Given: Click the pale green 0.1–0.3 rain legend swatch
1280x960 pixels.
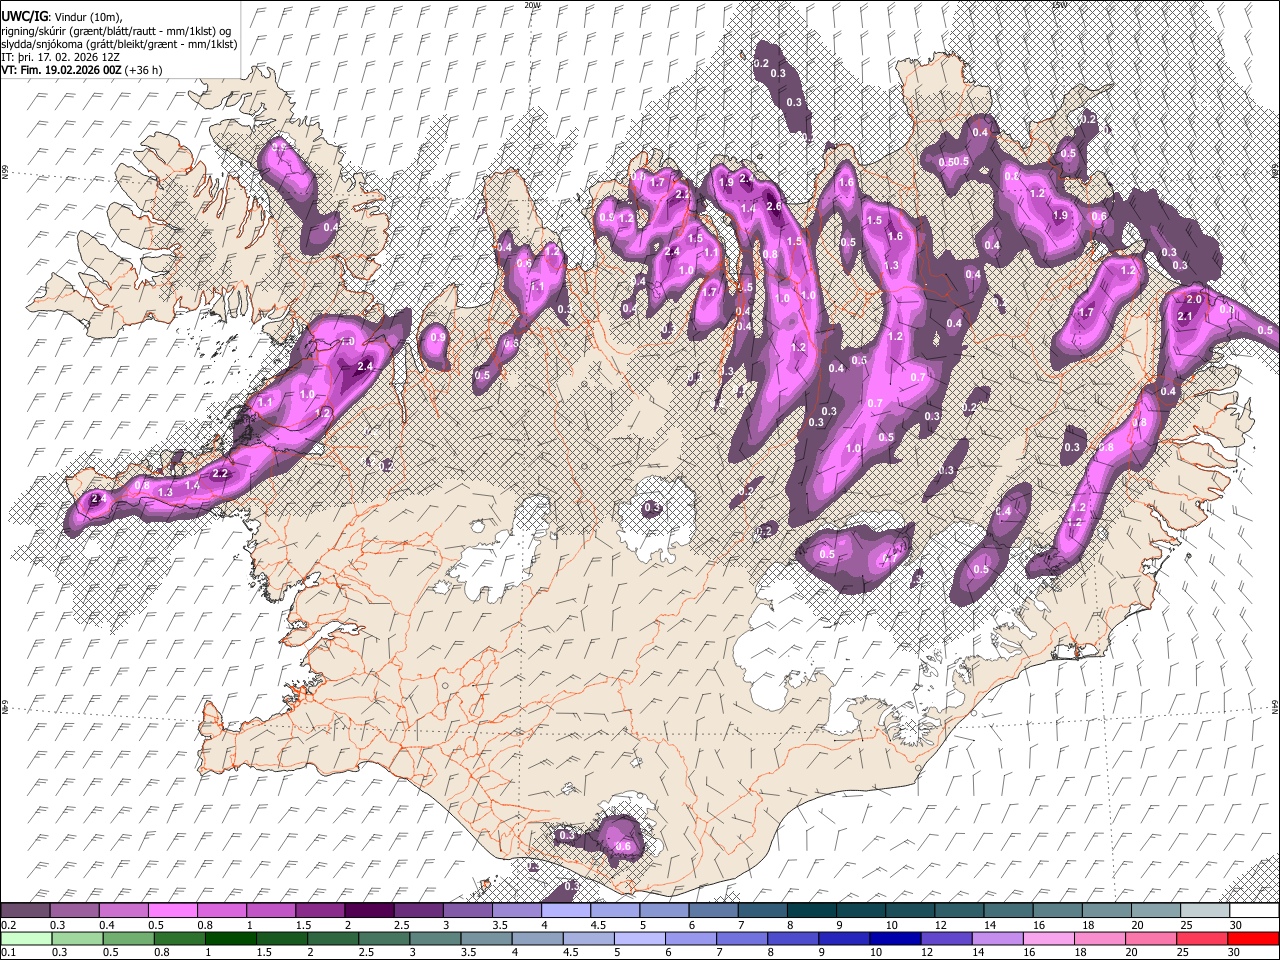Looking at the screenshot, I should pyautogui.click(x=26, y=938).
